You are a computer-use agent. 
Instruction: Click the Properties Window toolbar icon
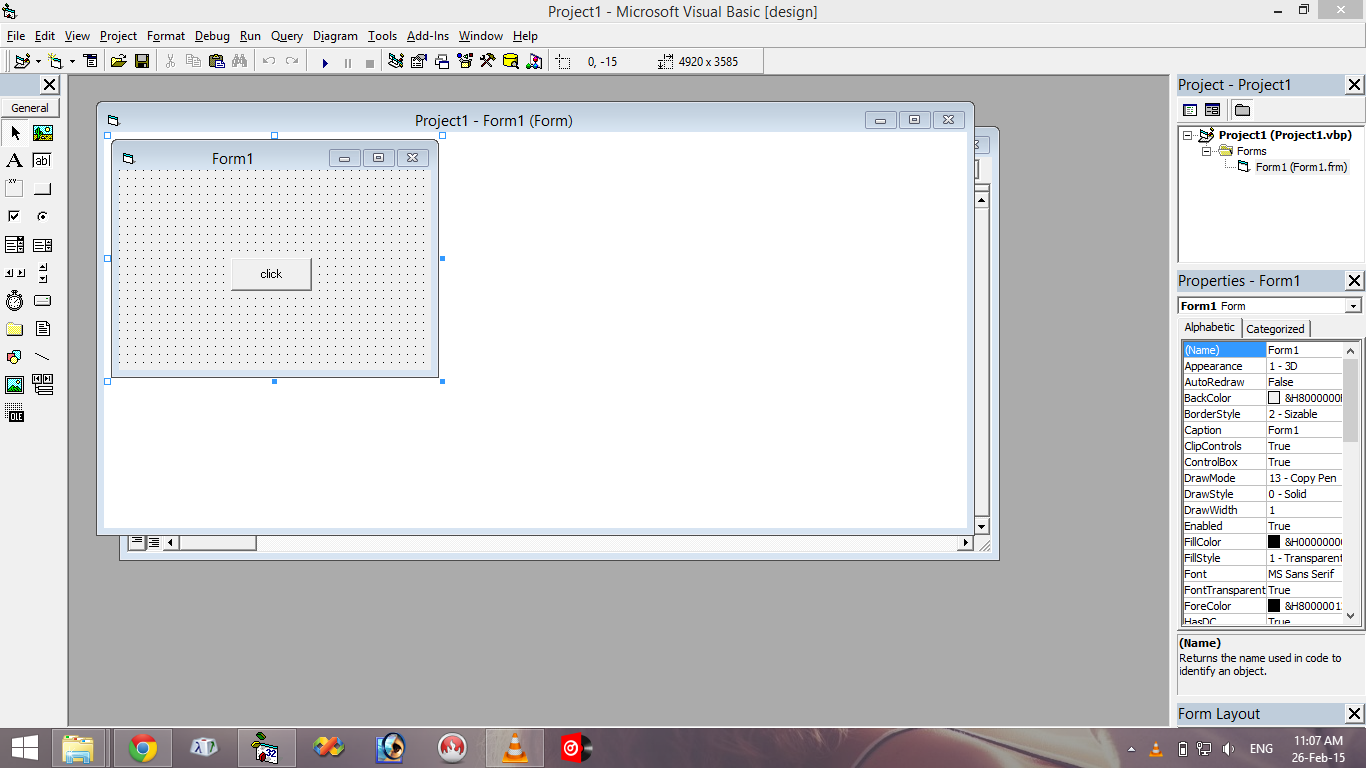click(419, 61)
